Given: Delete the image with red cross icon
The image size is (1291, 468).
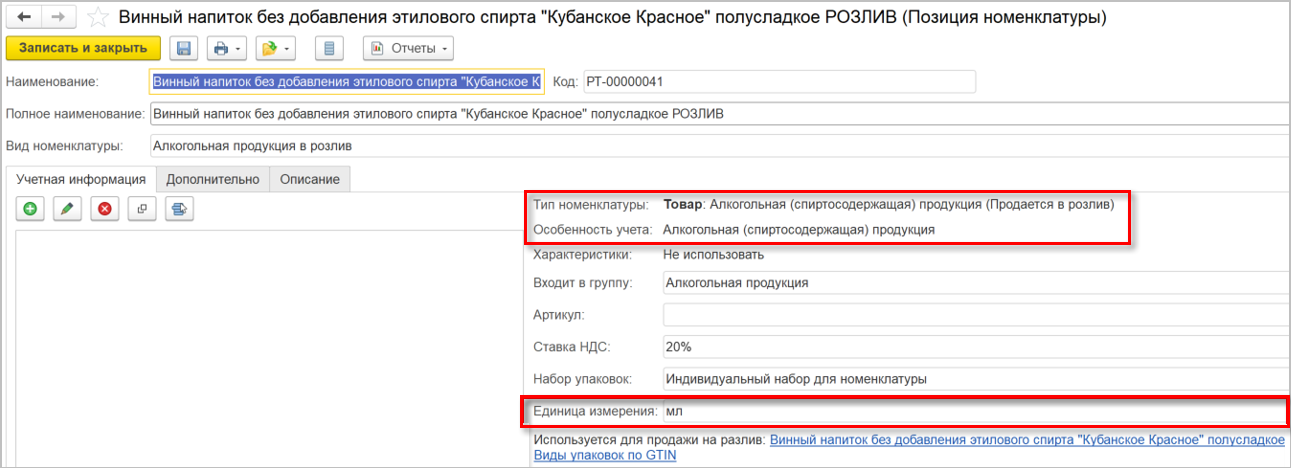Looking at the screenshot, I should point(104,209).
